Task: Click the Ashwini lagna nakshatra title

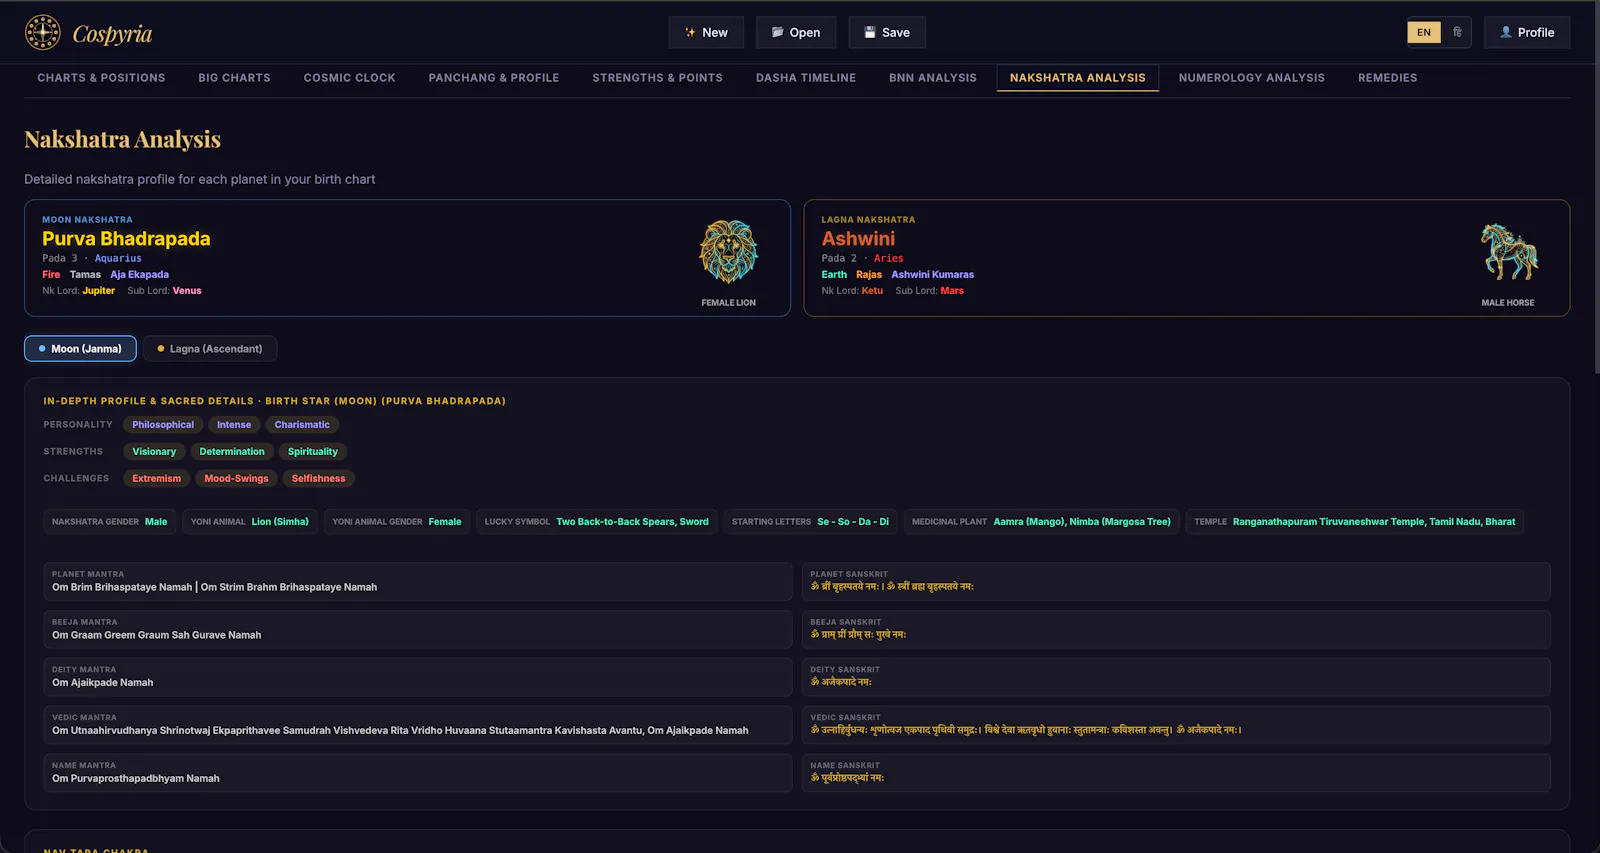Action: pos(858,239)
